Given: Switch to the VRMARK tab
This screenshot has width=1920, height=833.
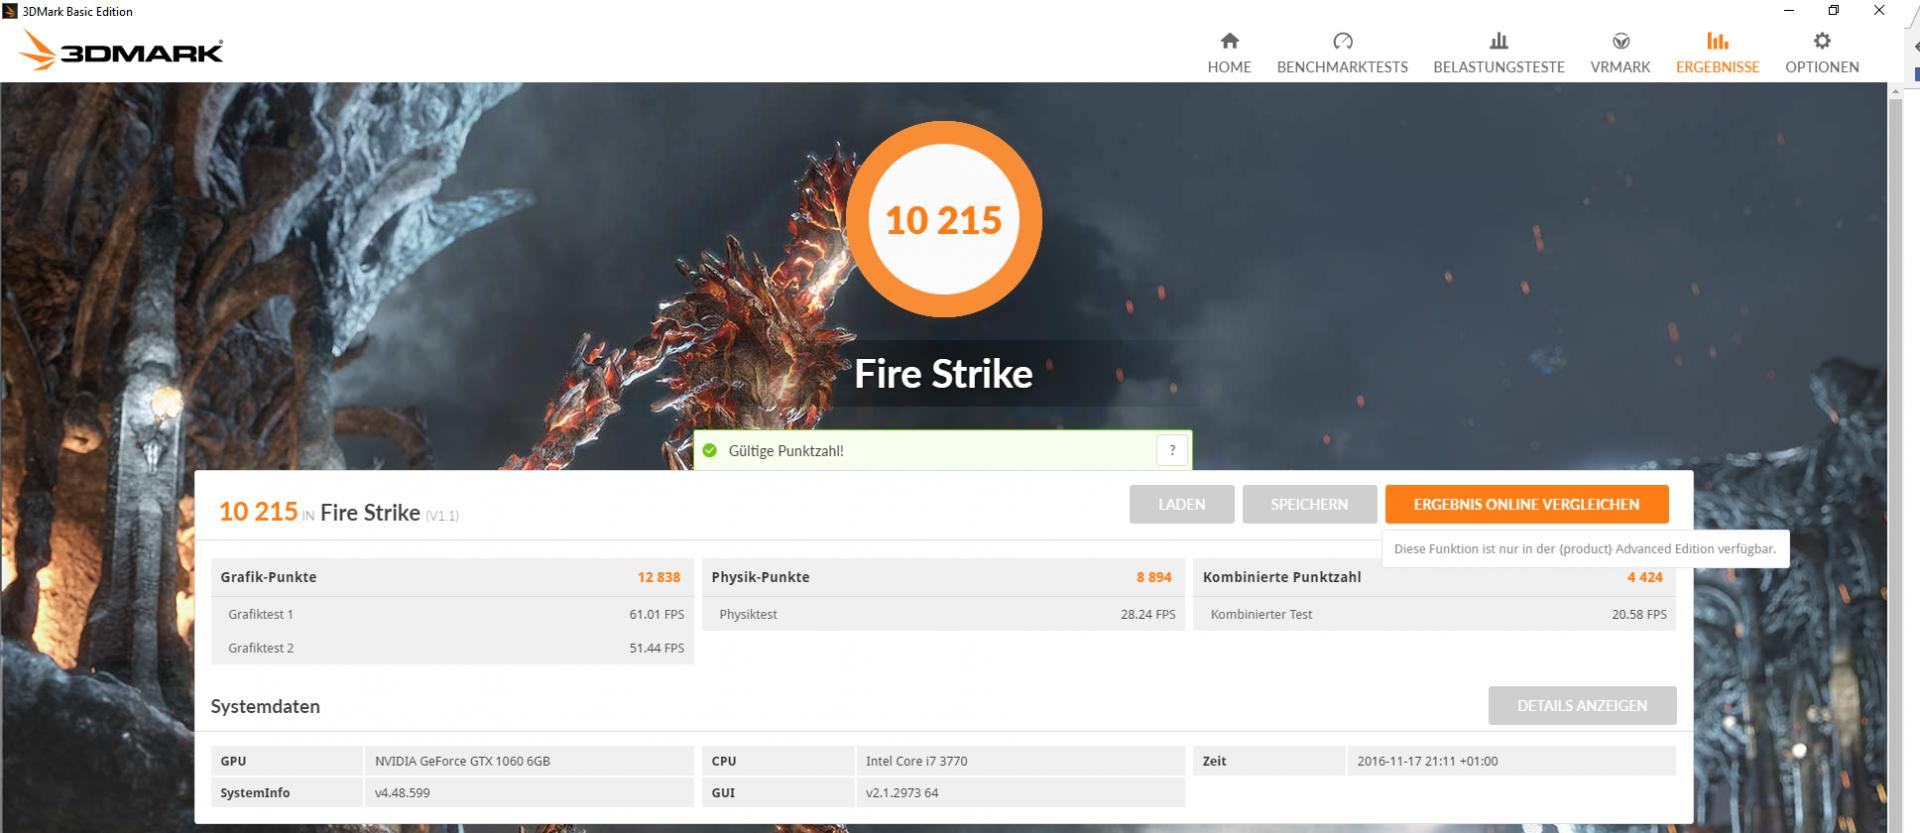Looking at the screenshot, I should pyautogui.click(x=1620, y=53).
